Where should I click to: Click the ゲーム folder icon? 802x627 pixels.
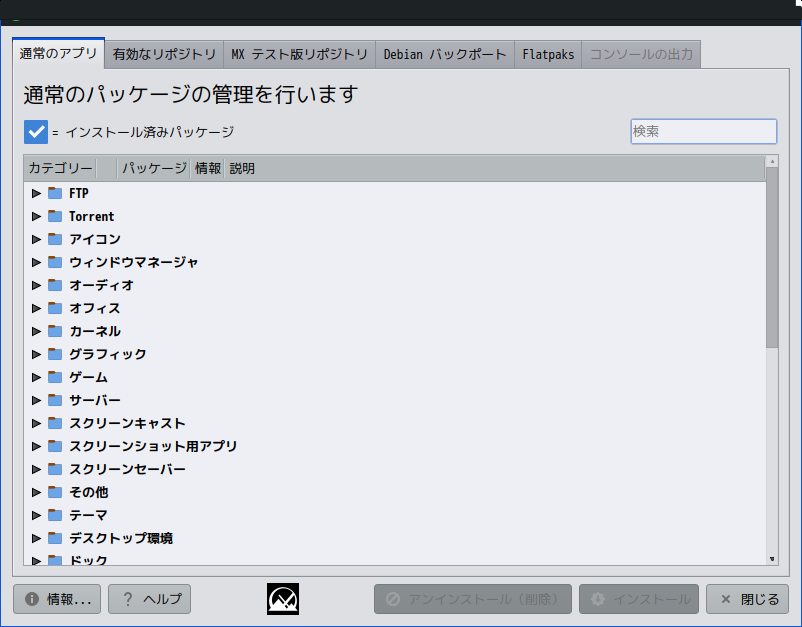click(x=55, y=377)
